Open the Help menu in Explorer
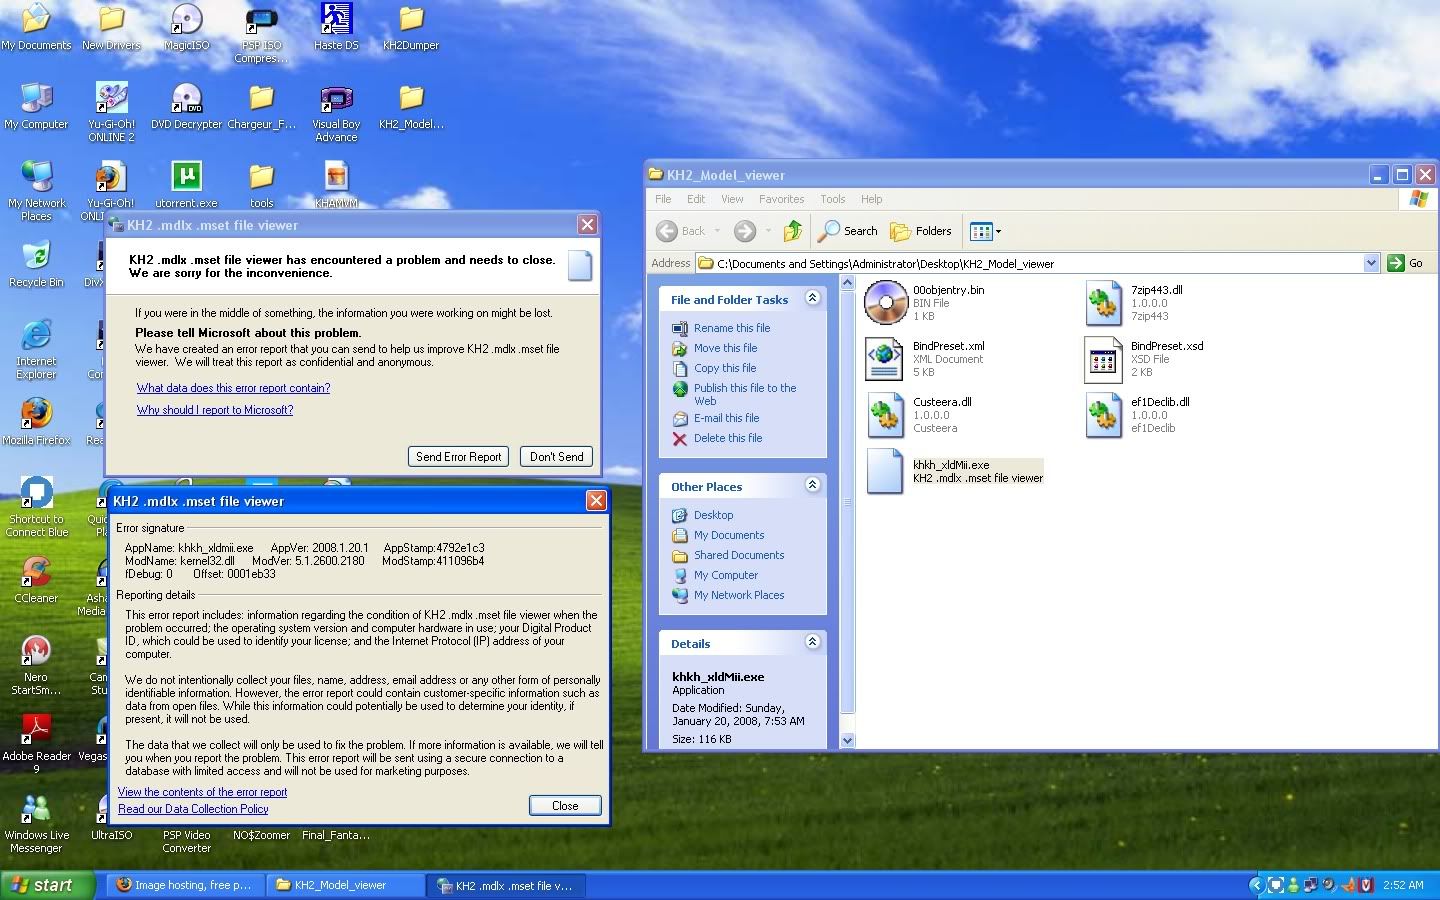The image size is (1440, 900). click(871, 199)
